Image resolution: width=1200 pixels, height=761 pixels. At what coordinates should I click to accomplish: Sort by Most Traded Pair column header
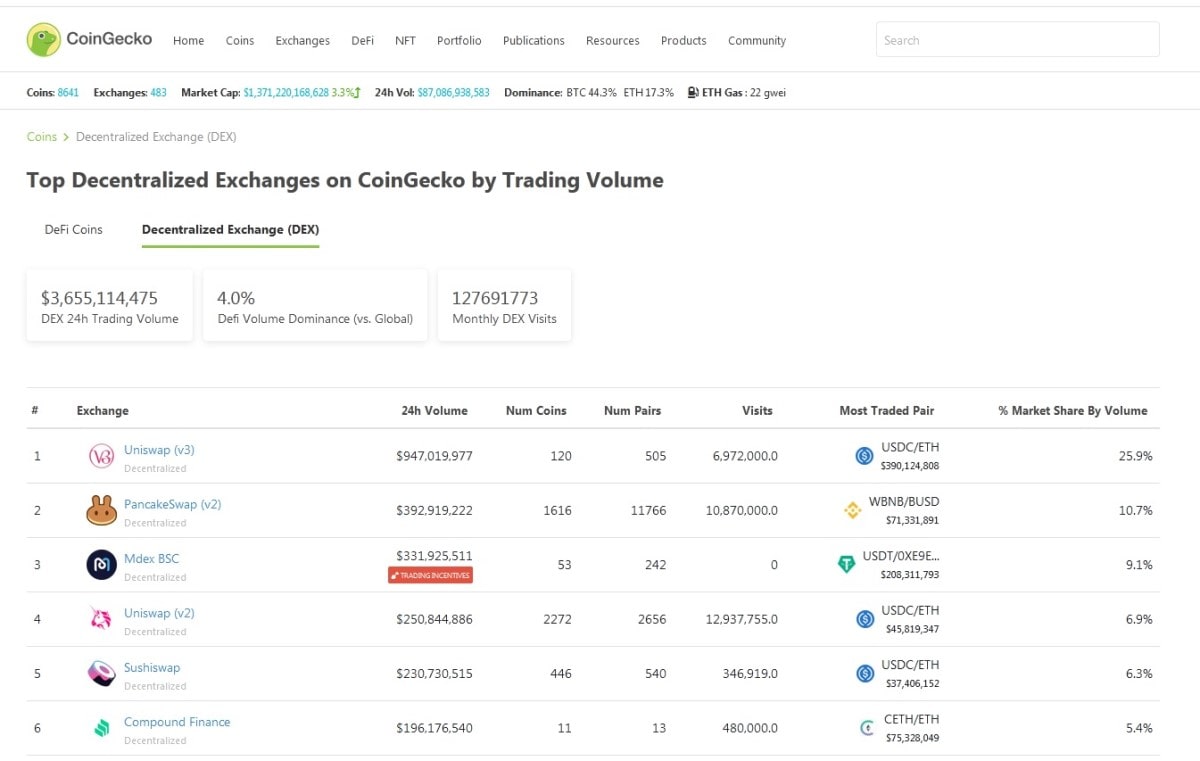[x=887, y=410]
